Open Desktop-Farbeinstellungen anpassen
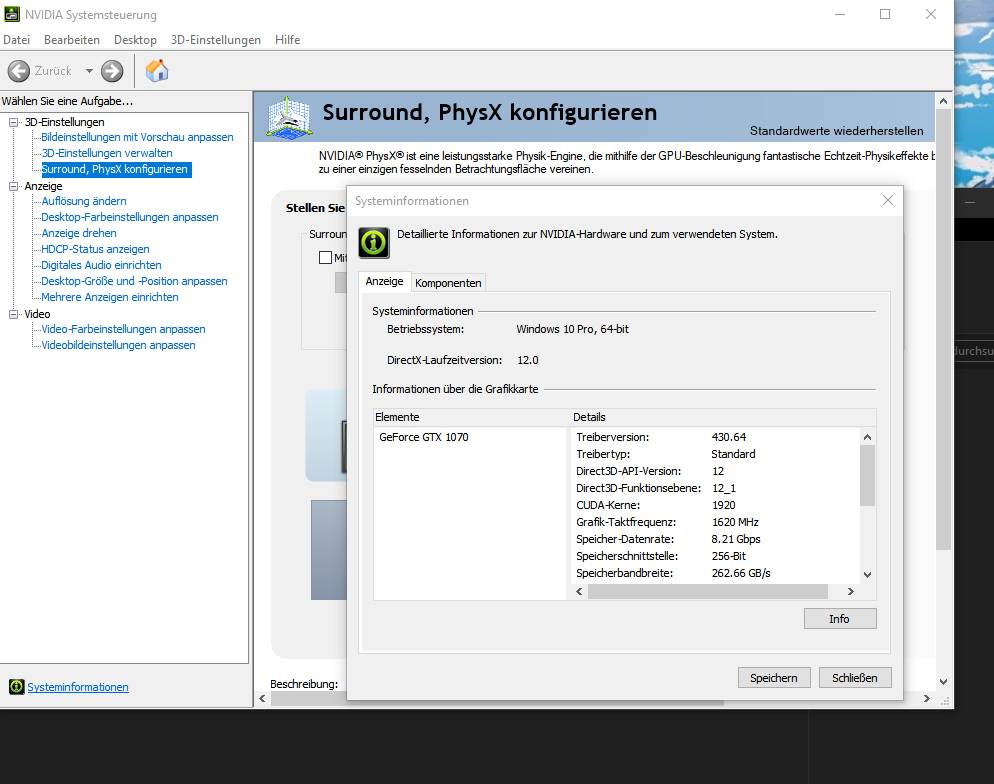 pos(129,217)
